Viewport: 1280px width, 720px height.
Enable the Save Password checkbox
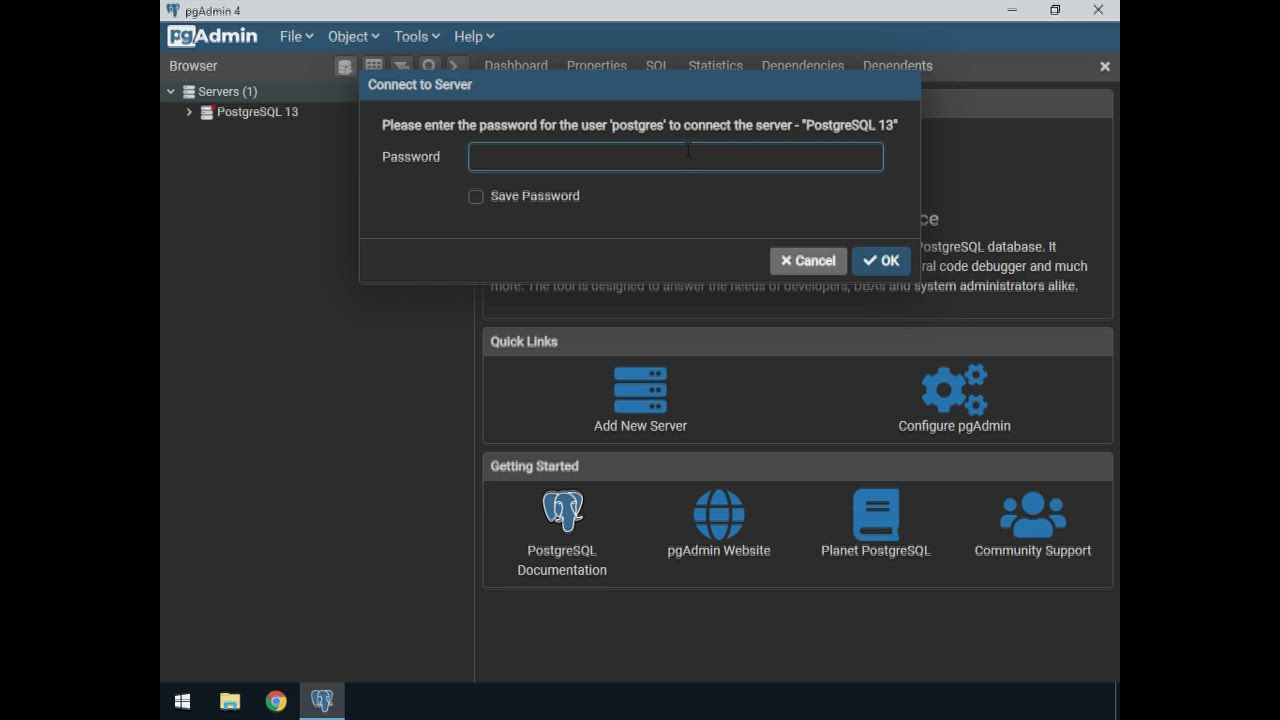(x=476, y=197)
